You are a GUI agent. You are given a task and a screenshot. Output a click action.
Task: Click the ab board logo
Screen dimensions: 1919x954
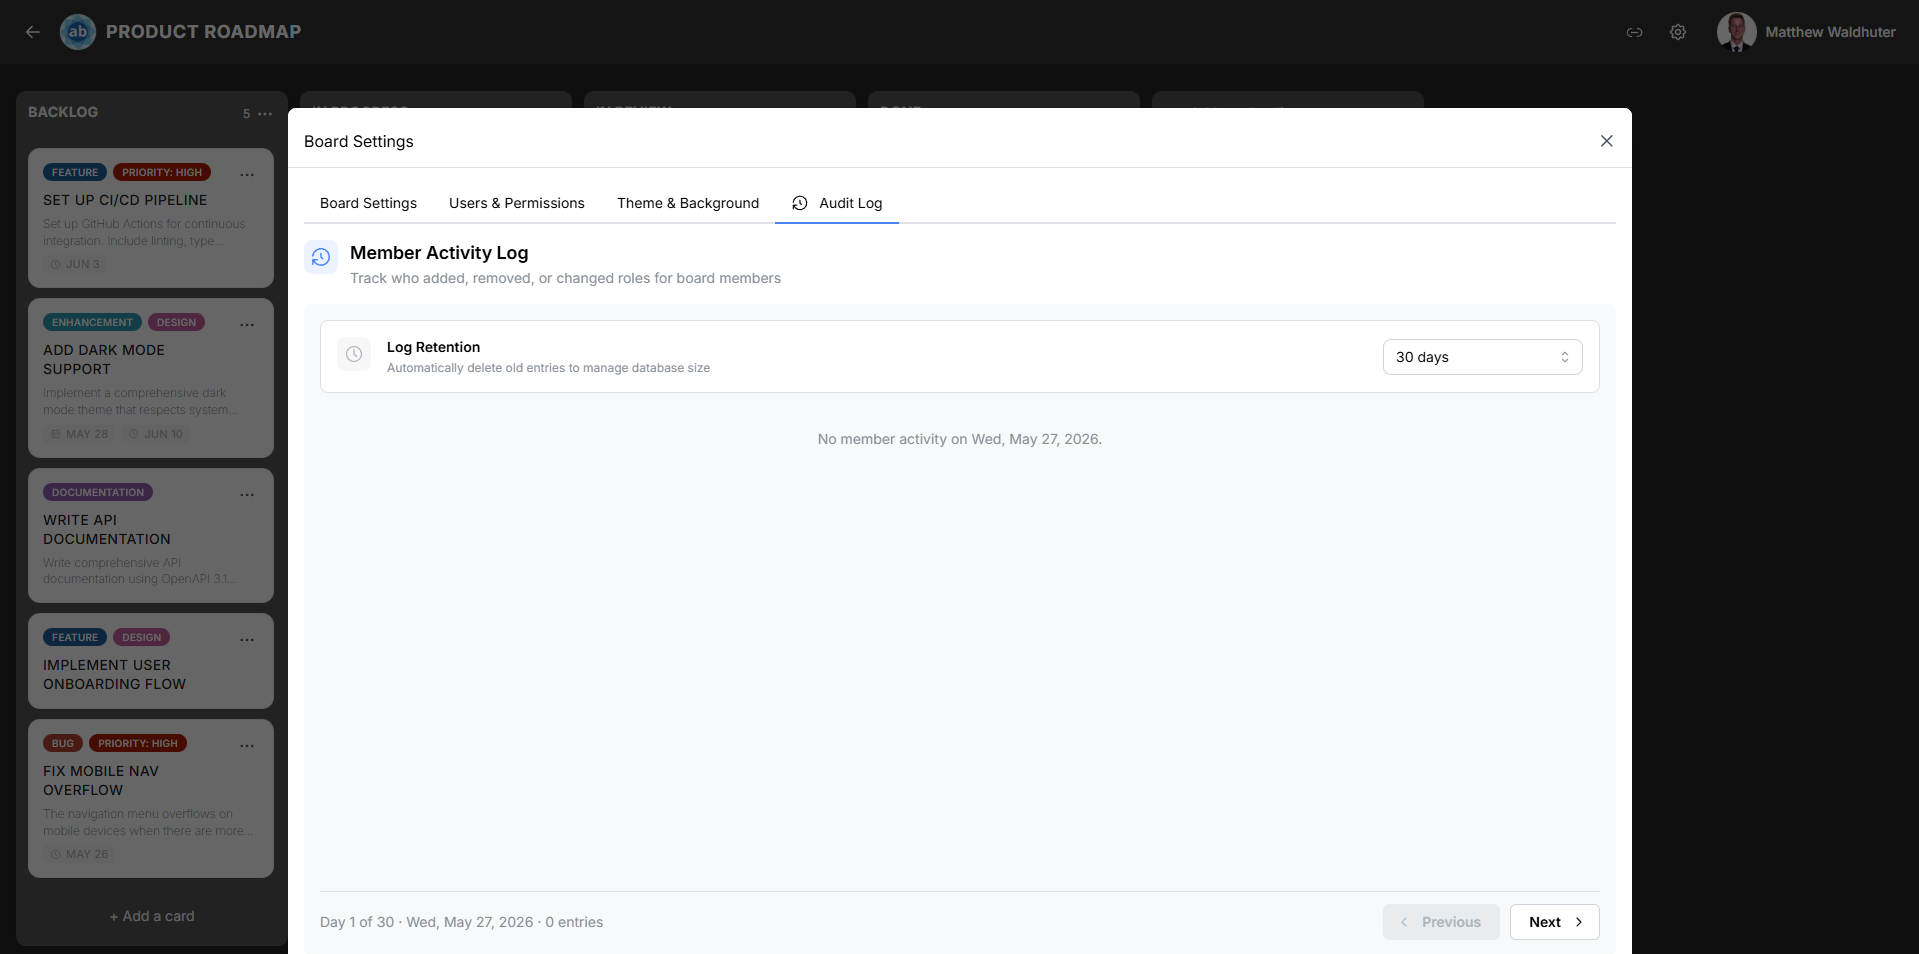(x=78, y=32)
